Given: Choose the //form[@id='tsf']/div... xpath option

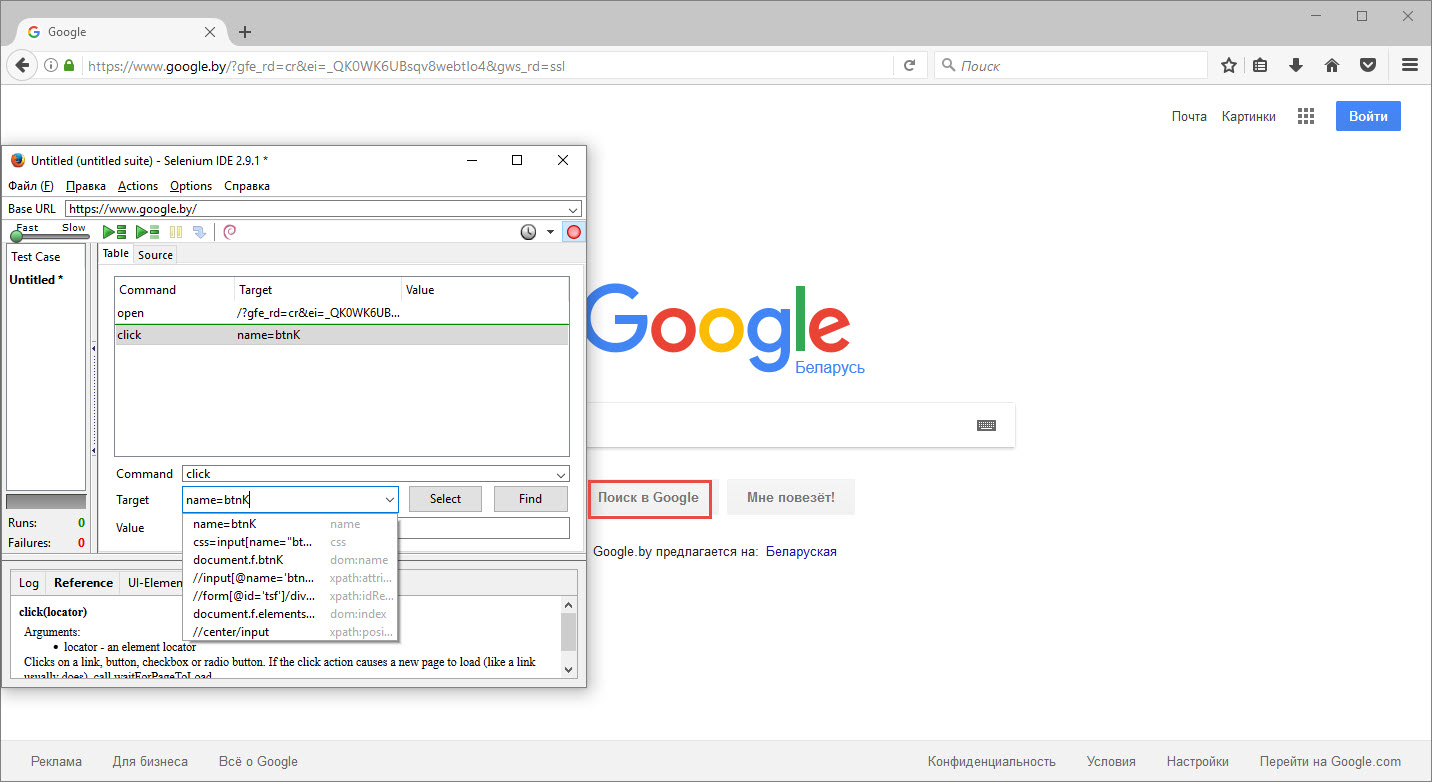Looking at the screenshot, I should (290, 596).
